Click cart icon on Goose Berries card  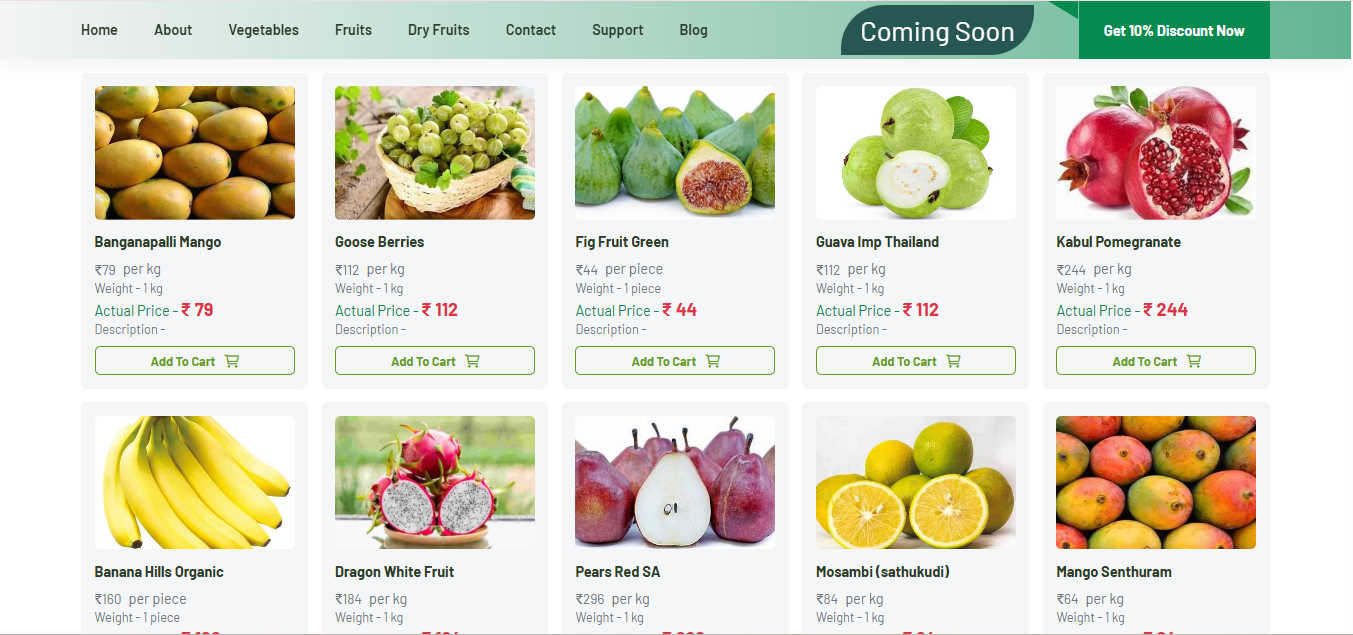click(x=472, y=361)
